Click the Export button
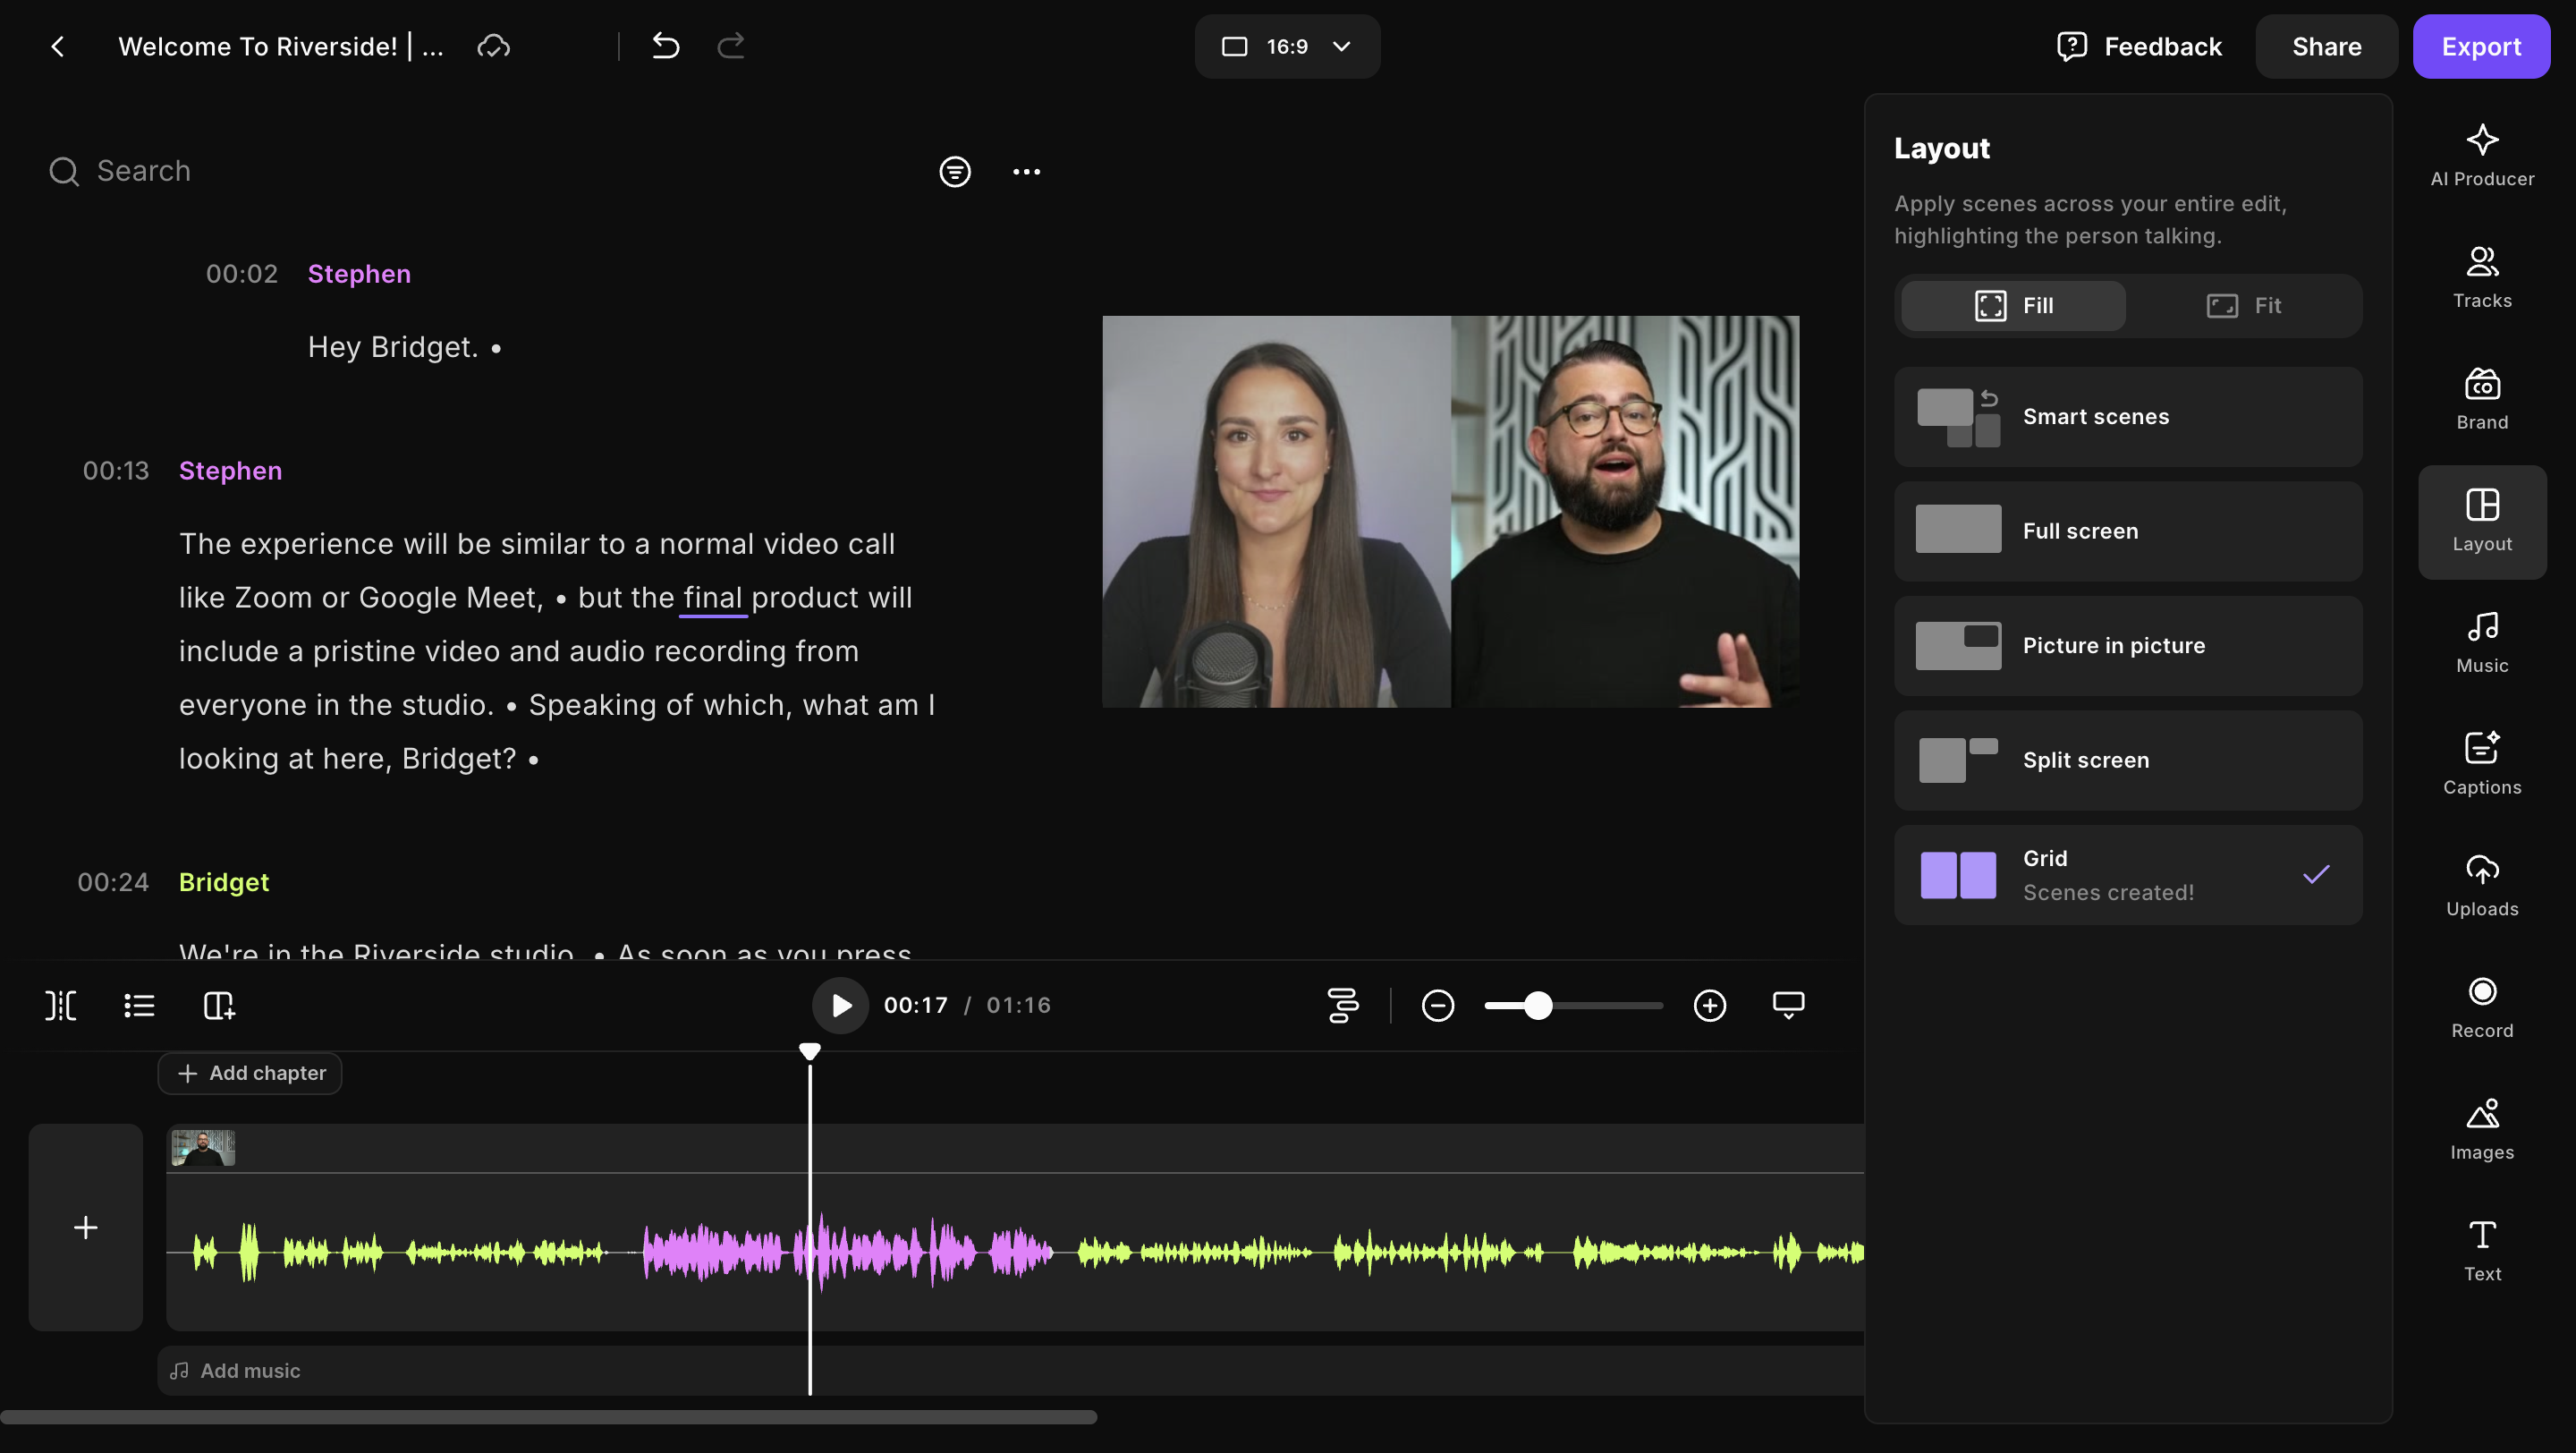This screenshot has height=1453, width=2576. coord(2480,46)
